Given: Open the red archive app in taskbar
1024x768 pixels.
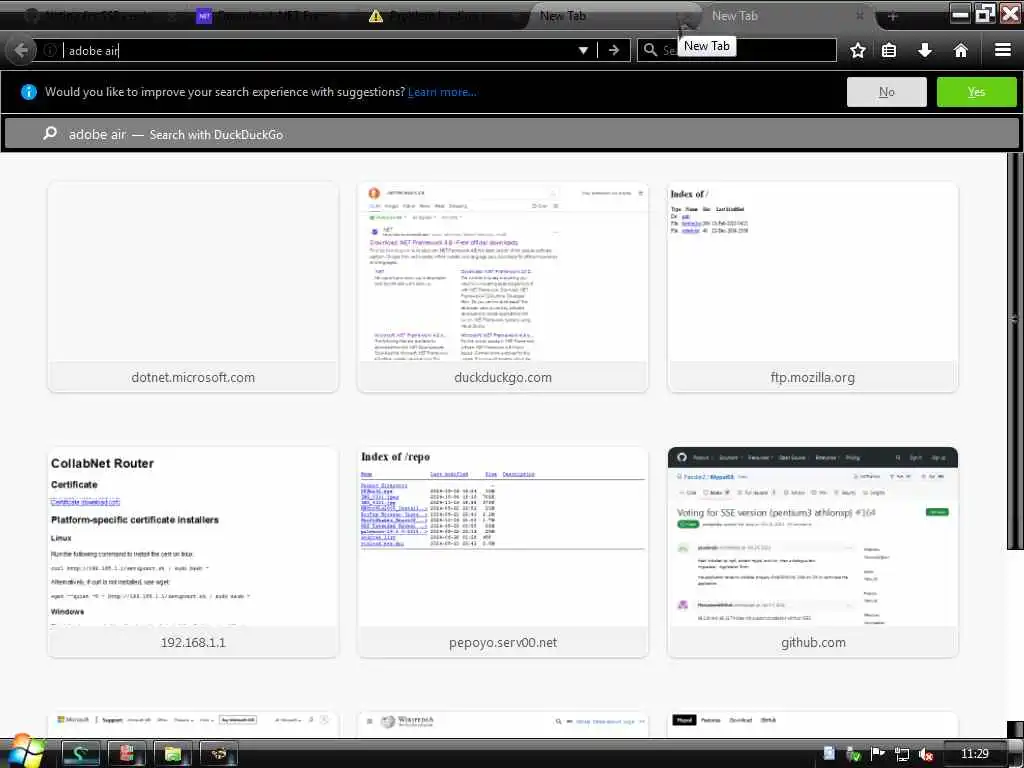Looking at the screenshot, I should (126, 754).
